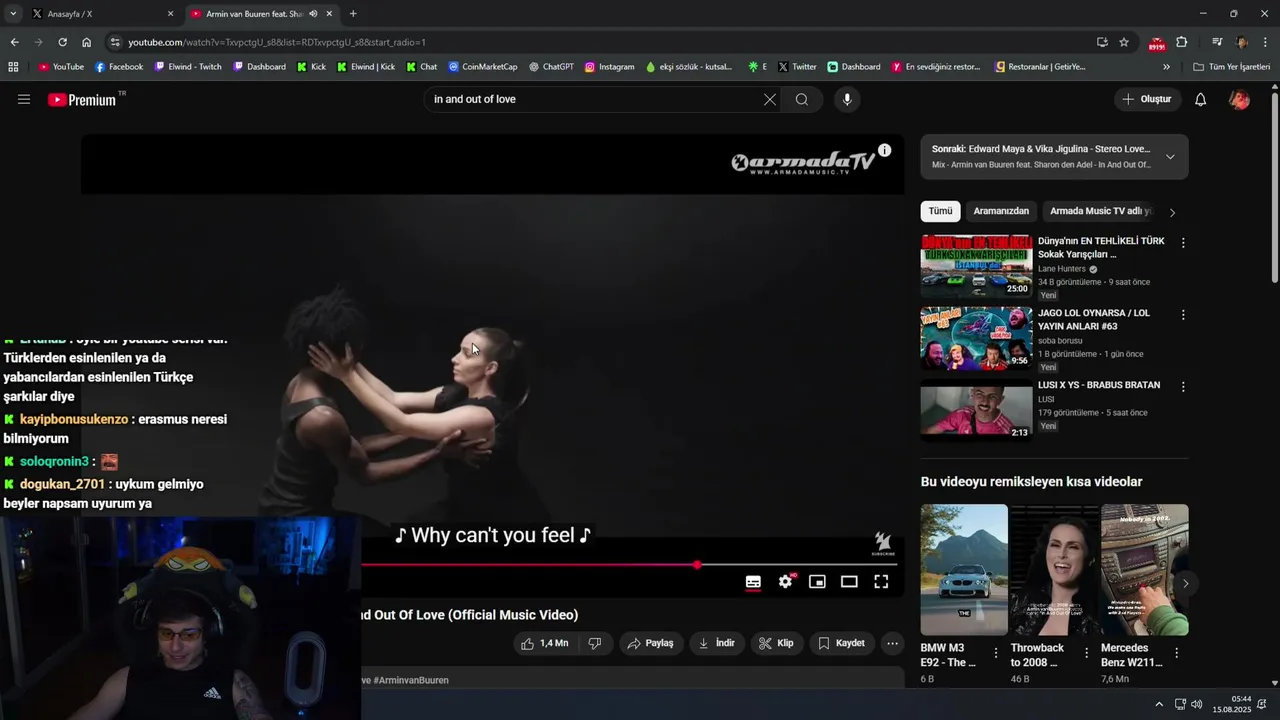The width and height of the screenshot is (1280, 720).
Task: Go back in browser history
Action: (x=14, y=42)
